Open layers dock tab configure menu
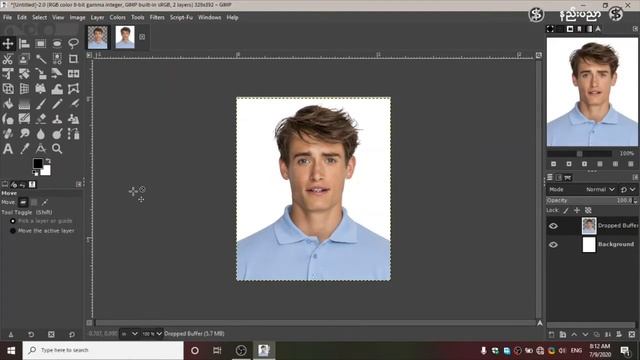 tap(635, 177)
